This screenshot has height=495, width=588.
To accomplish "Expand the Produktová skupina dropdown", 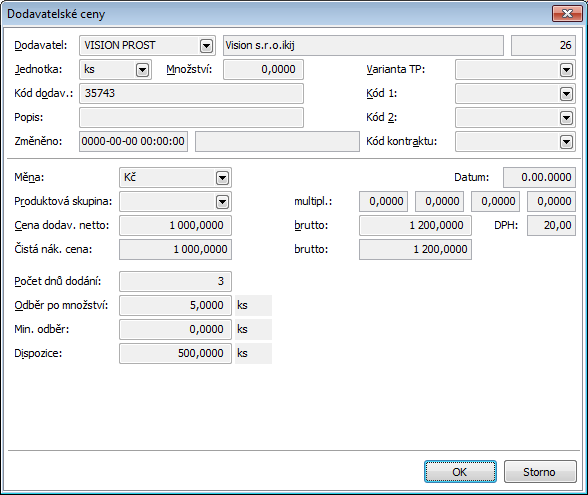I will [x=222, y=202].
